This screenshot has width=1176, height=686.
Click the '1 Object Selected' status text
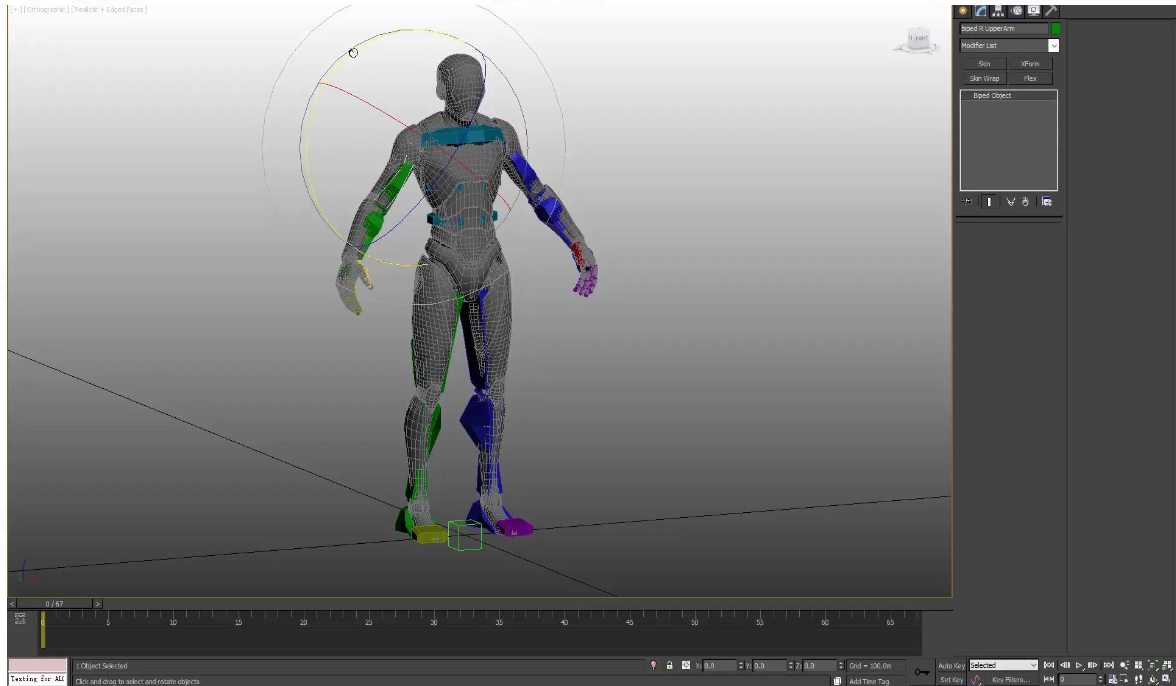point(101,666)
